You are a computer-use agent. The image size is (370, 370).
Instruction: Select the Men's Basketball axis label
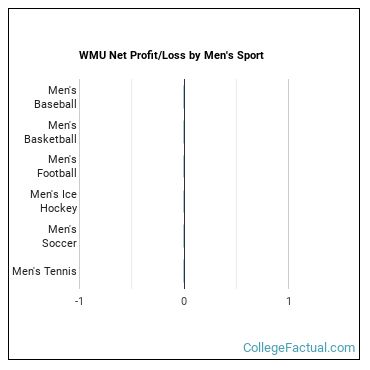50,132
